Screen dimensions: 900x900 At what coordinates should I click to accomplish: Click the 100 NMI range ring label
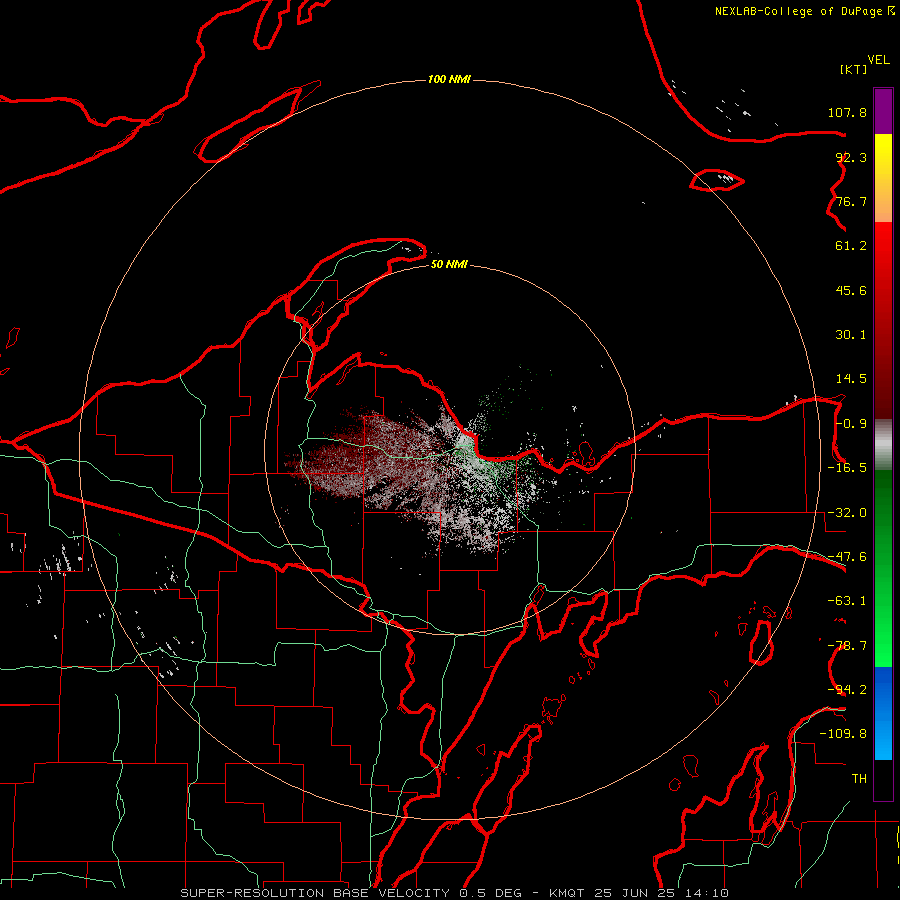pyautogui.click(x=449, y=79)
